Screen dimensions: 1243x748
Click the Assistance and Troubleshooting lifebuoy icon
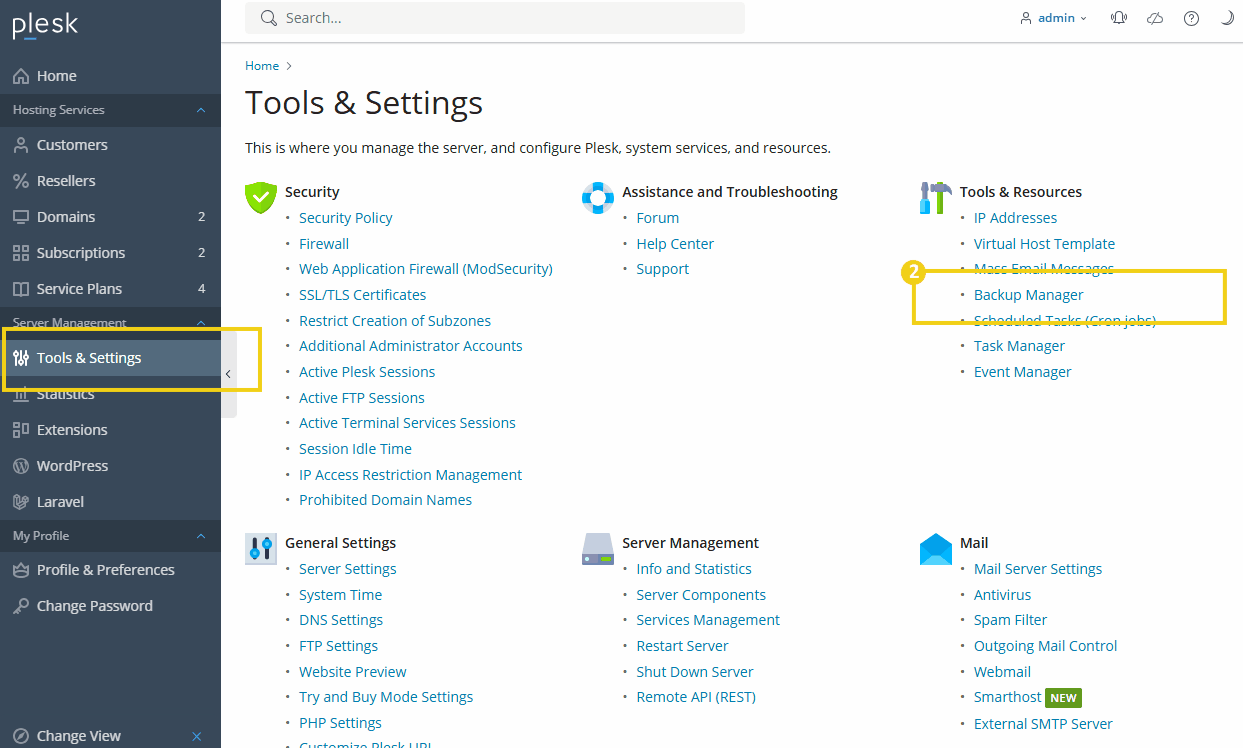click(x=598, y=197)
